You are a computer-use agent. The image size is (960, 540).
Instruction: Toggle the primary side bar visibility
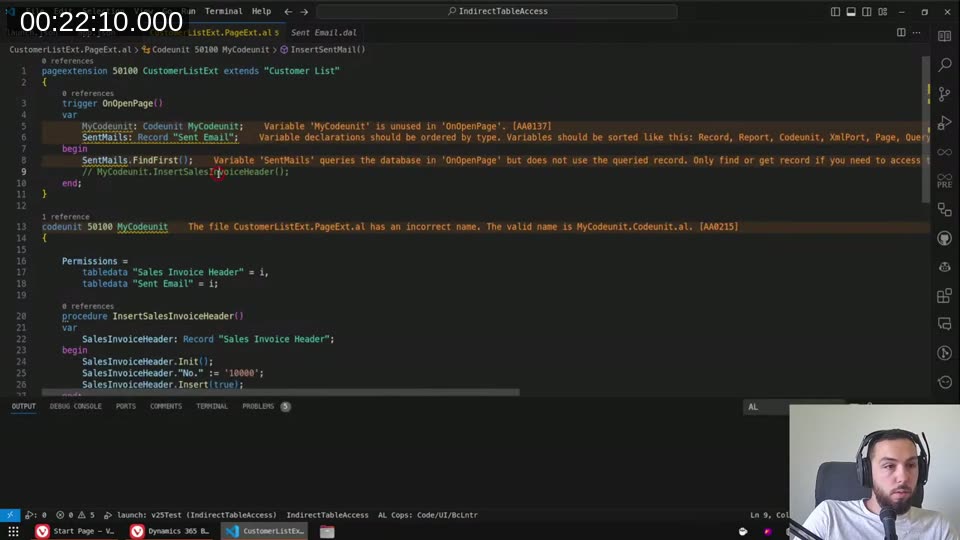tap(835, 12)
